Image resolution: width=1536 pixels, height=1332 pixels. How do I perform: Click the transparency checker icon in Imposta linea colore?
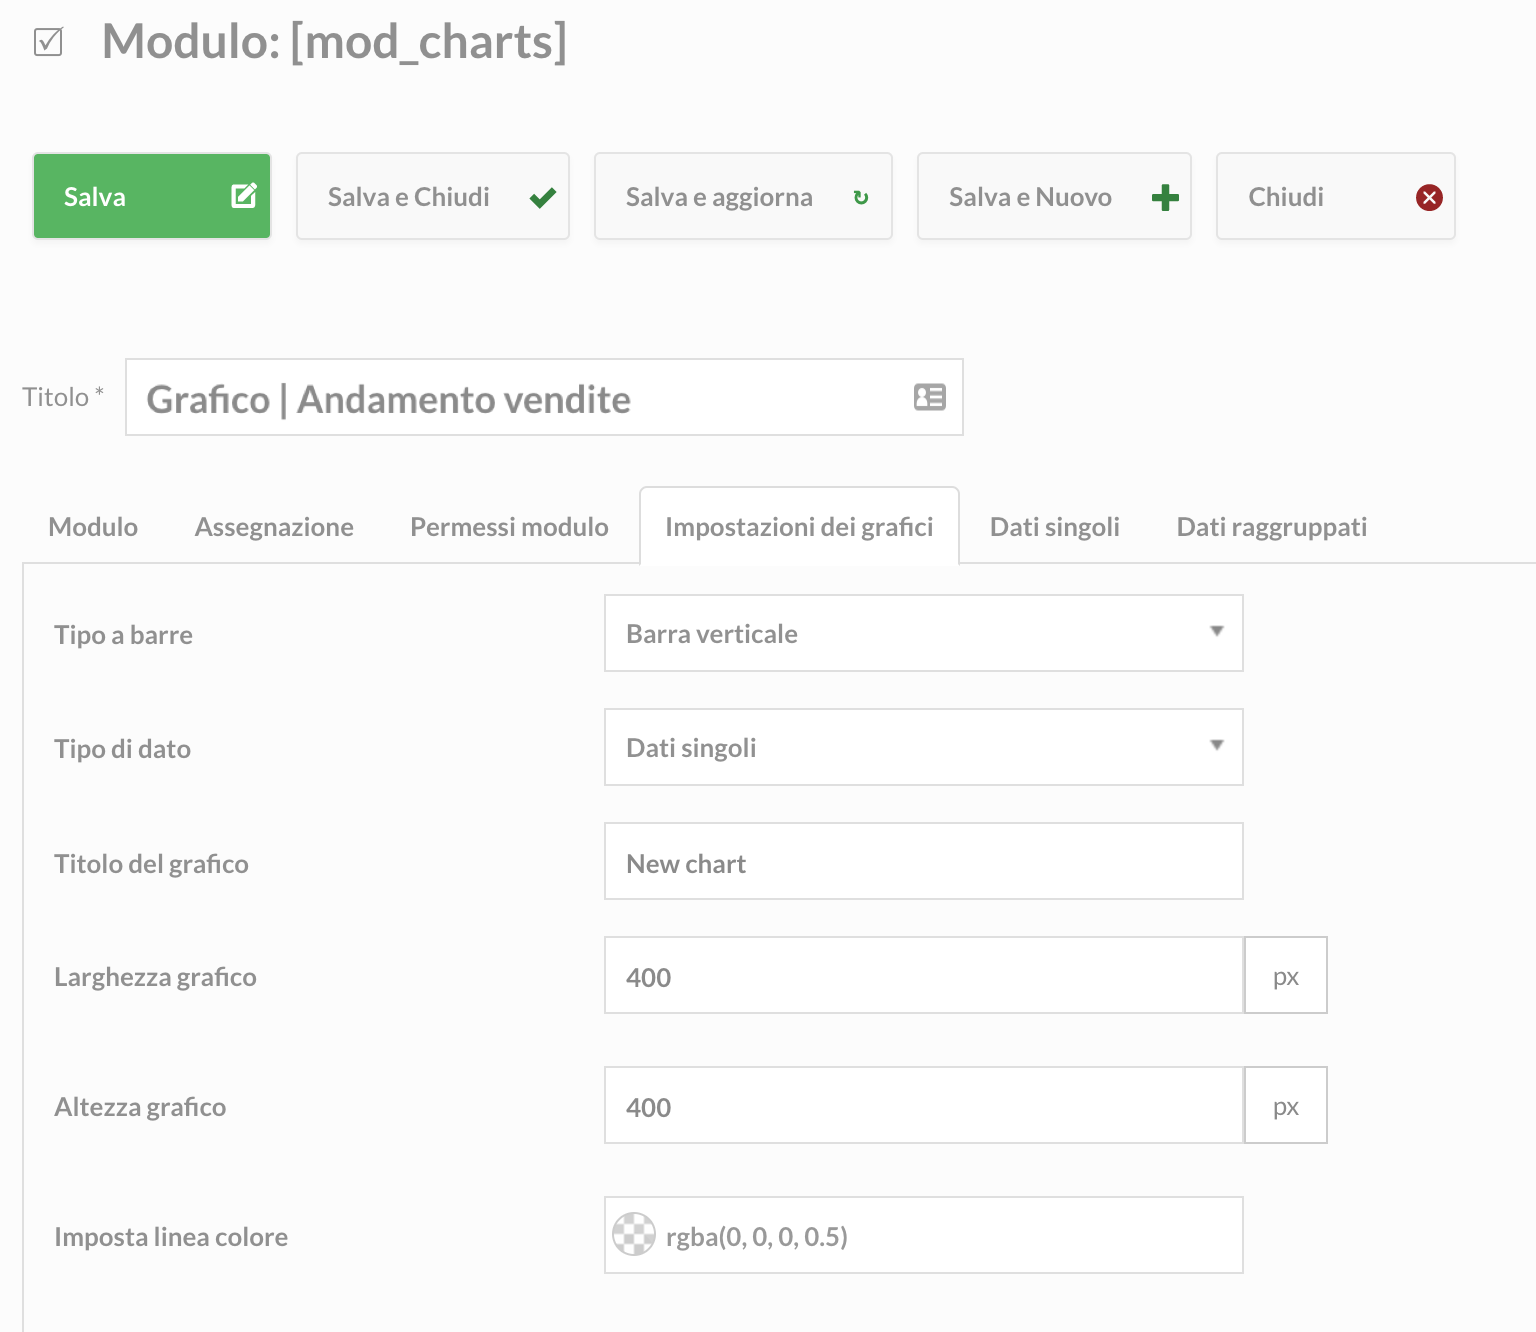pos(635,1235)
